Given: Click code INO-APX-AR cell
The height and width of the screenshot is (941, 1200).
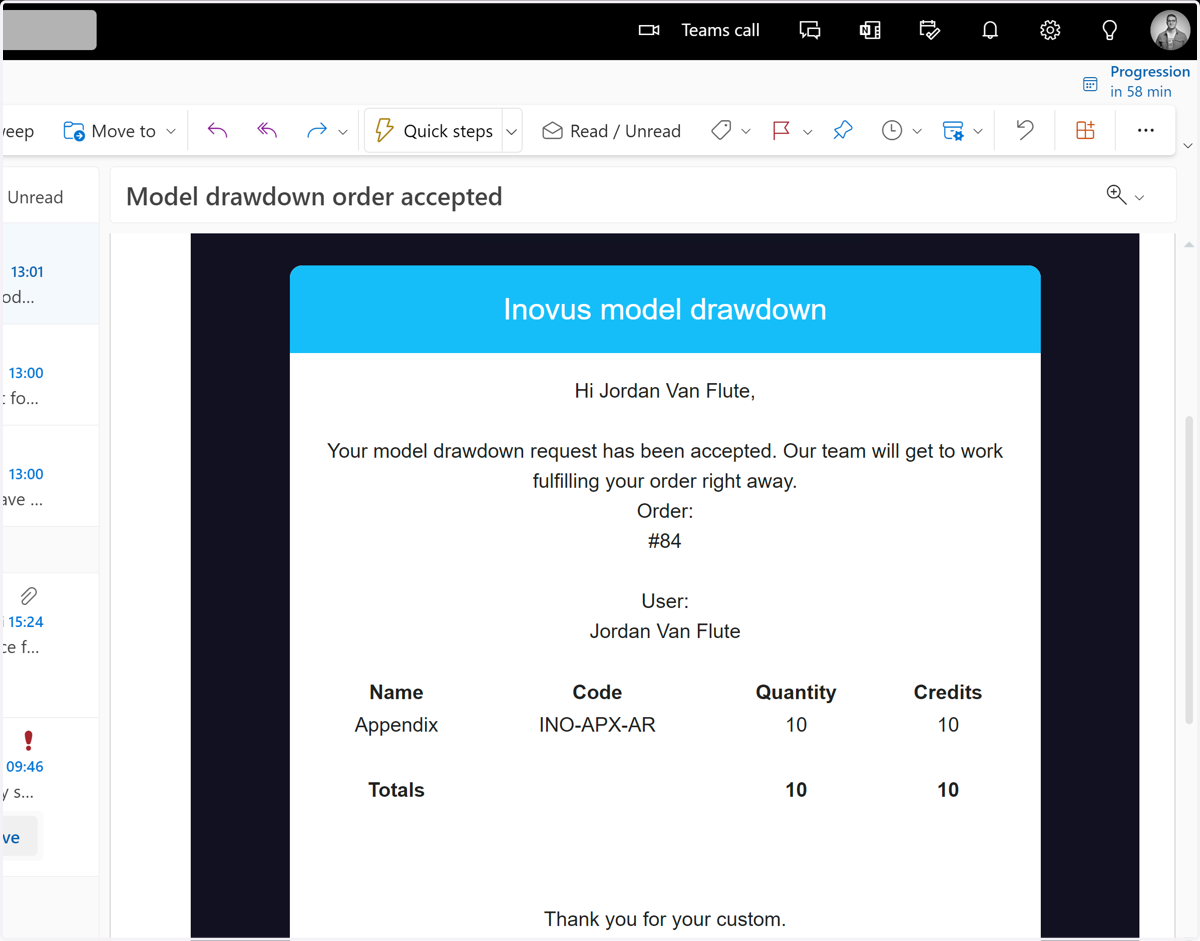Looking at the screenshot, I should (597, 725).
